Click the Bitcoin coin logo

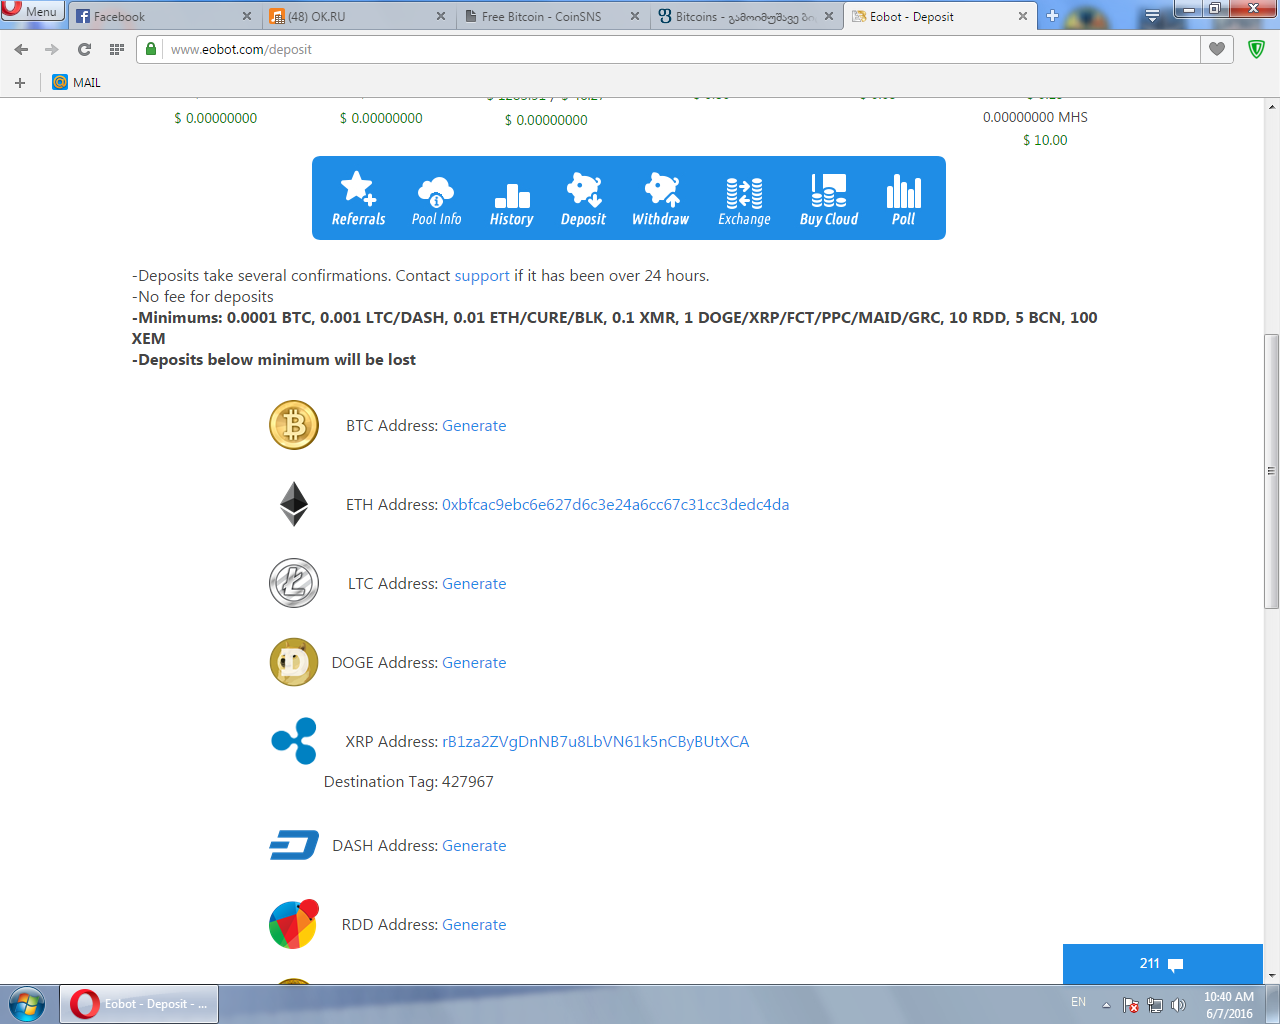click(x=294, y=425)
